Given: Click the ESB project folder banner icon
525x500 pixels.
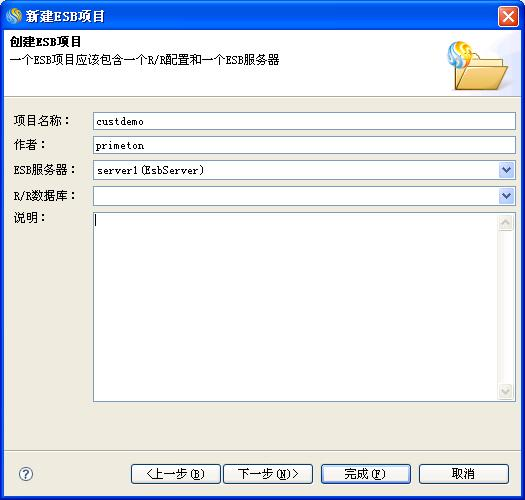Looking at the screenshot, I should [478, 66].
